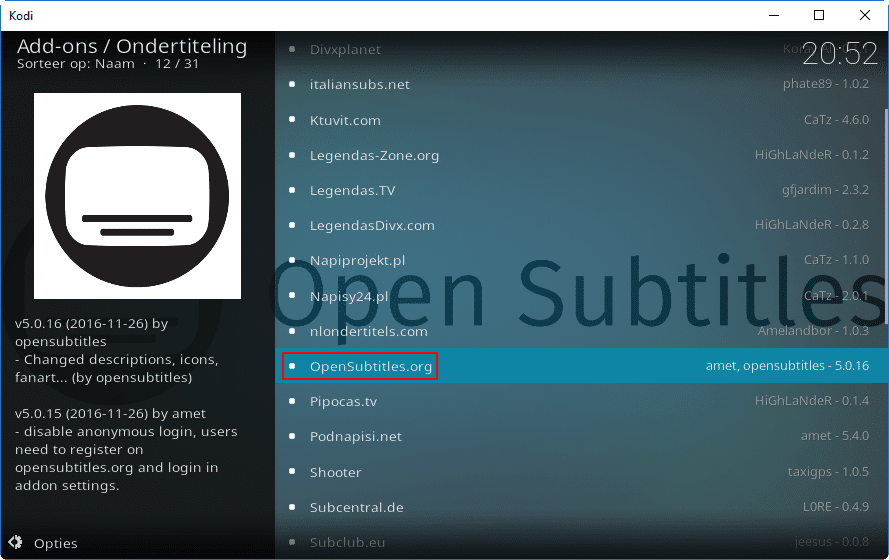Choose Subcentral.de from the list
Viewport: 889px width, 560px height.
[581, 507]
